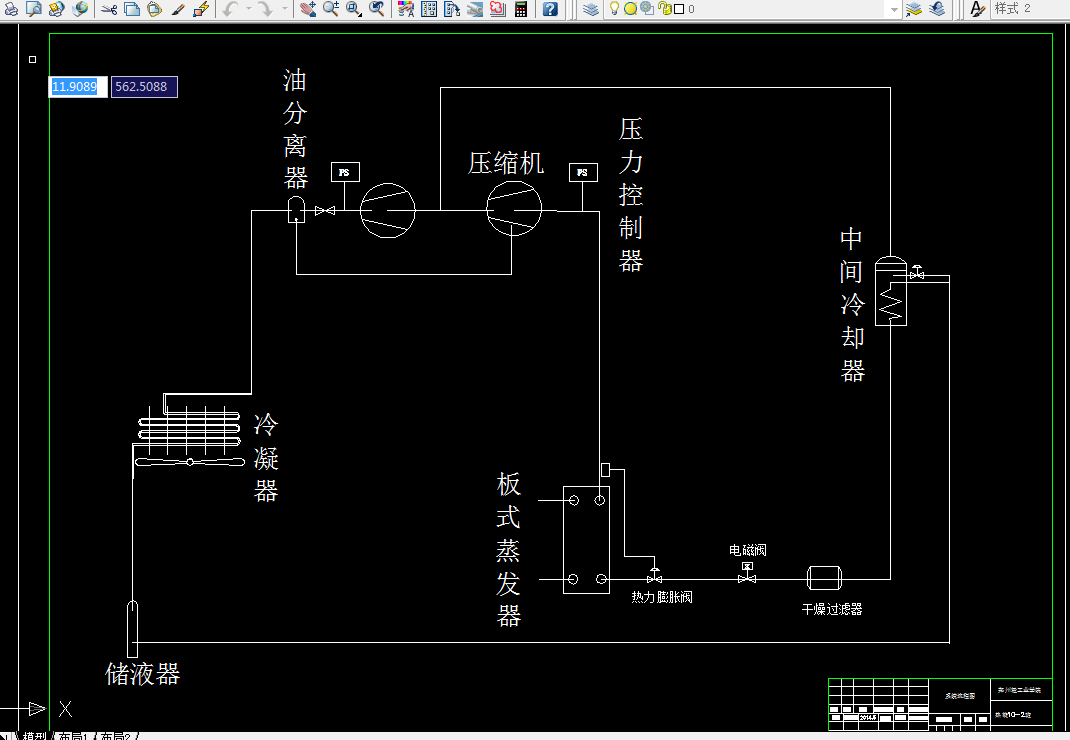This screenshot has width=1070, height=740.
Task: Open Tool Palettes window
Action: (452, 9)
